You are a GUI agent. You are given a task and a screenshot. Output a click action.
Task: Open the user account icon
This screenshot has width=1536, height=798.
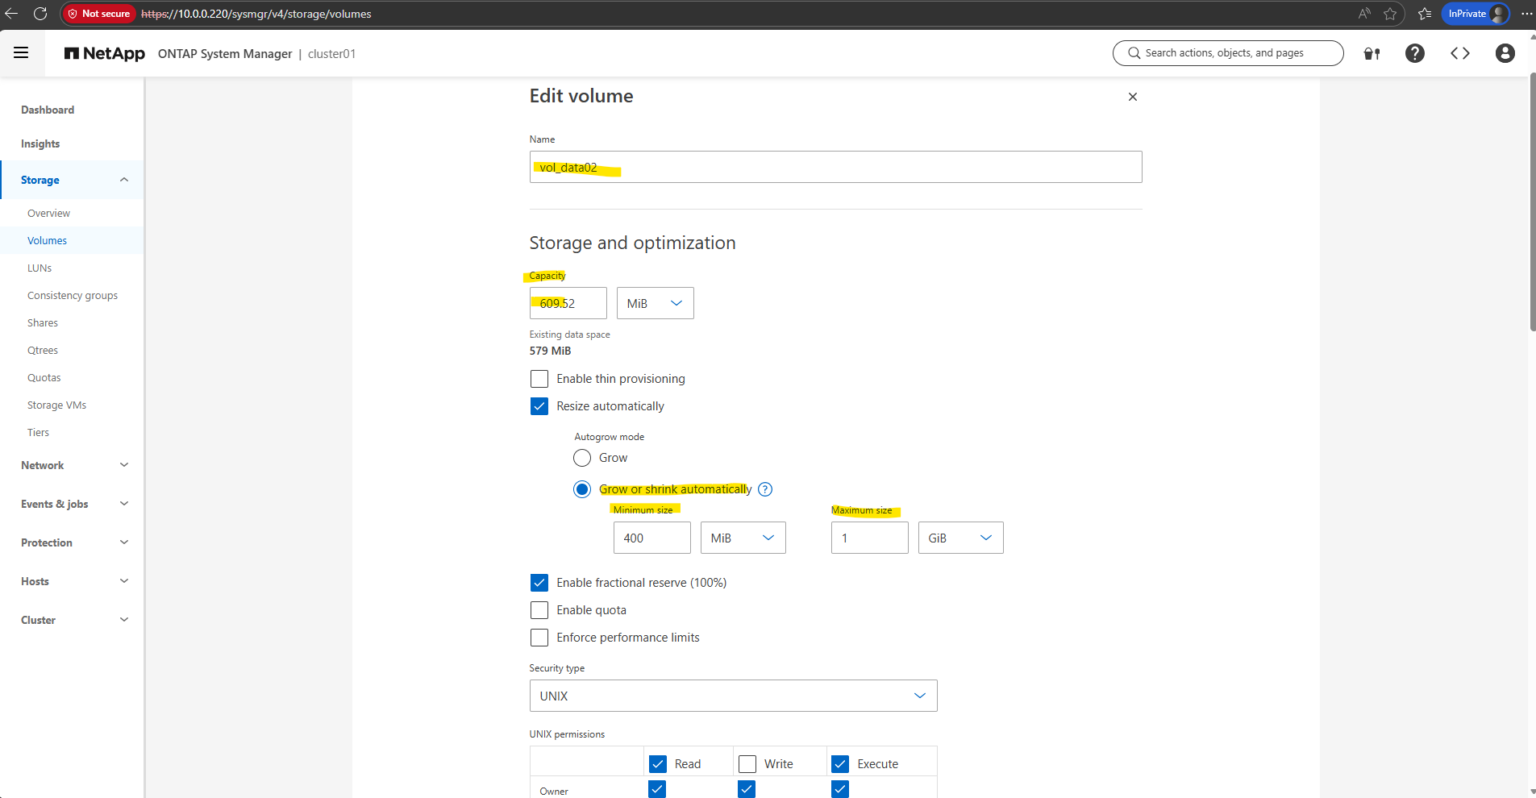click(1505, 53)
